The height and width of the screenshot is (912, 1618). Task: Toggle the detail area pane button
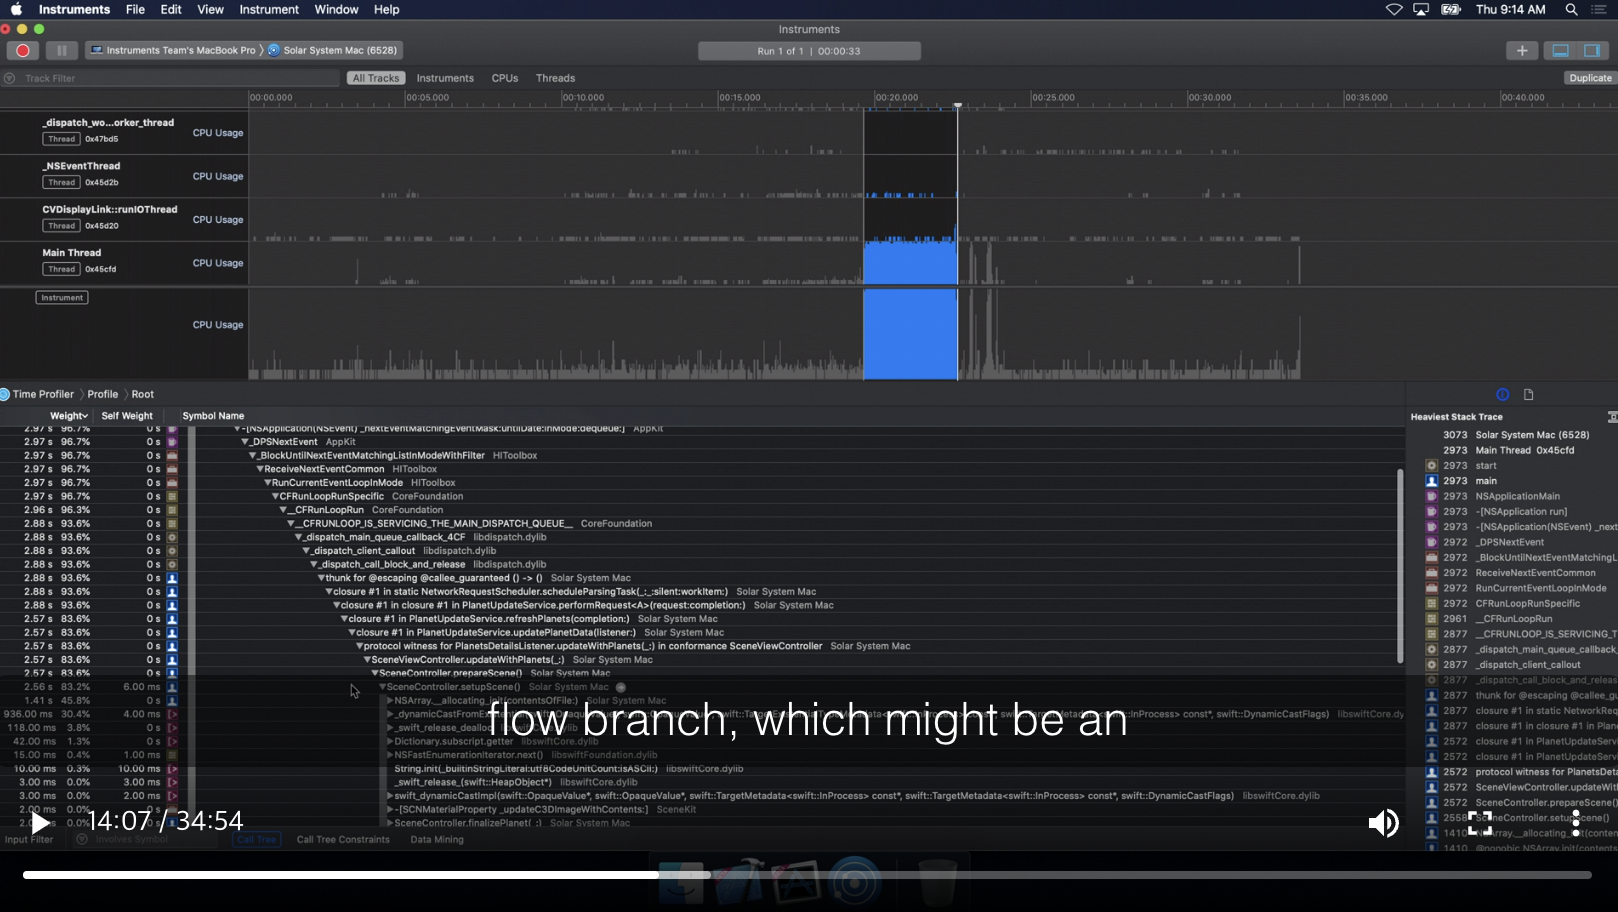(x=1560, y=50)
